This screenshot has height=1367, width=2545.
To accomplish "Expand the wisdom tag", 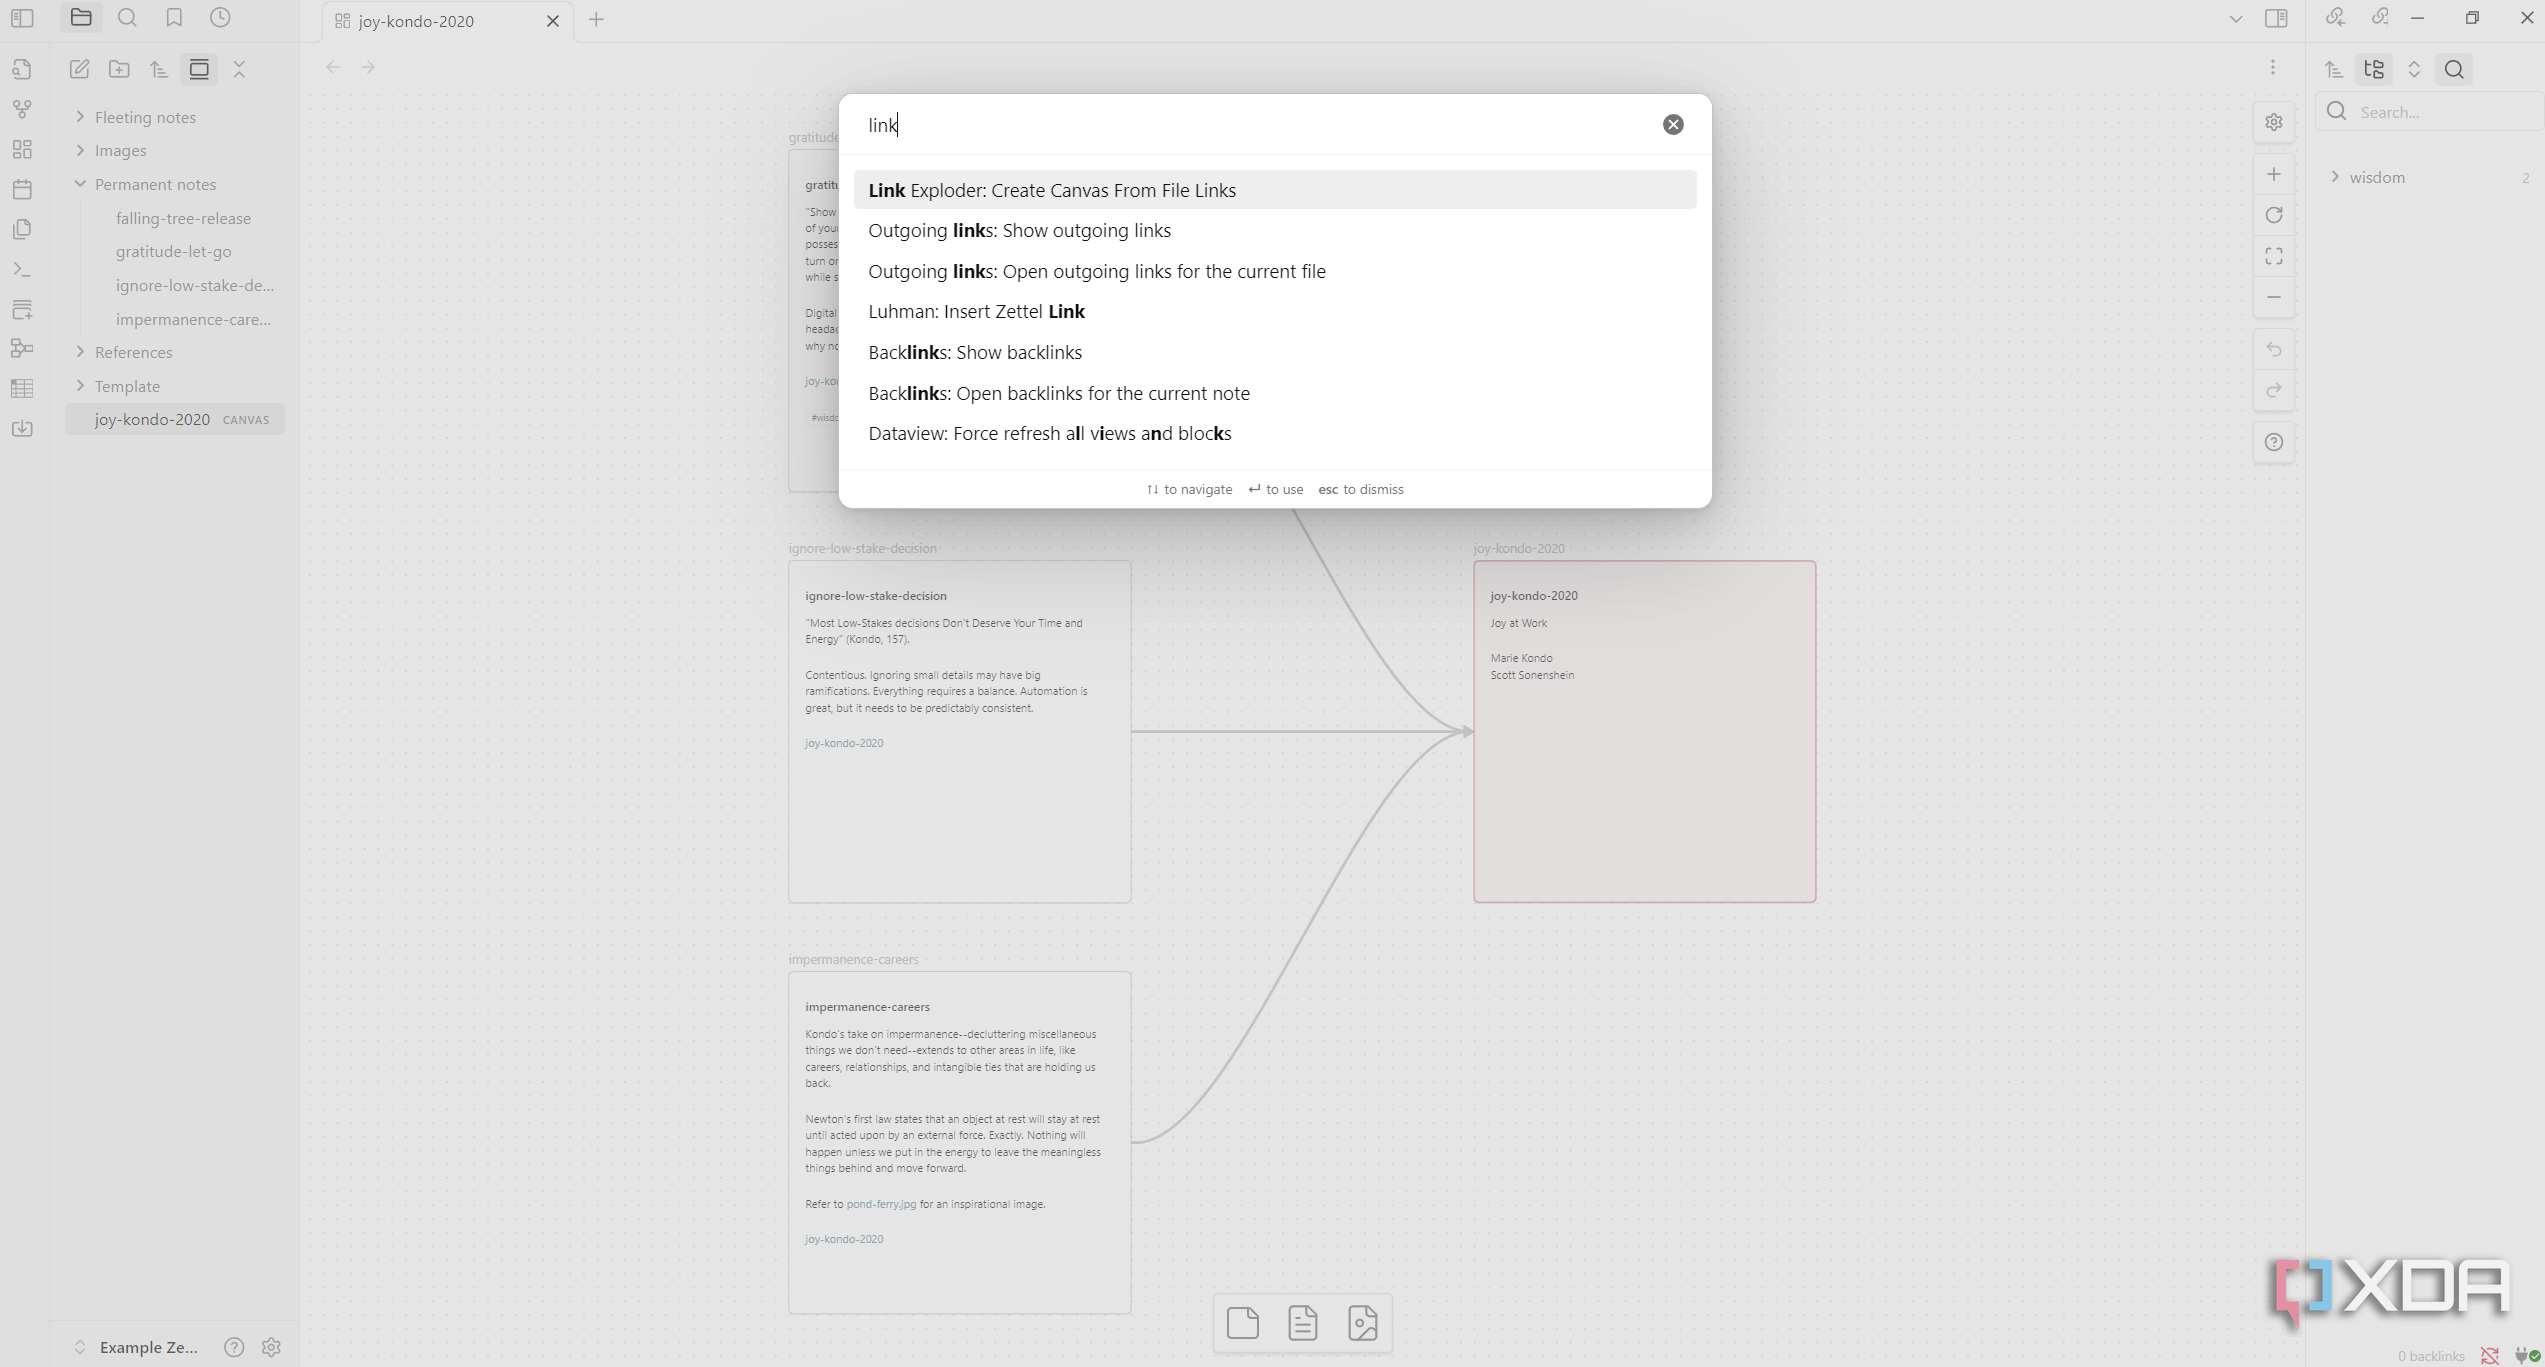I will pos(2335,177).
